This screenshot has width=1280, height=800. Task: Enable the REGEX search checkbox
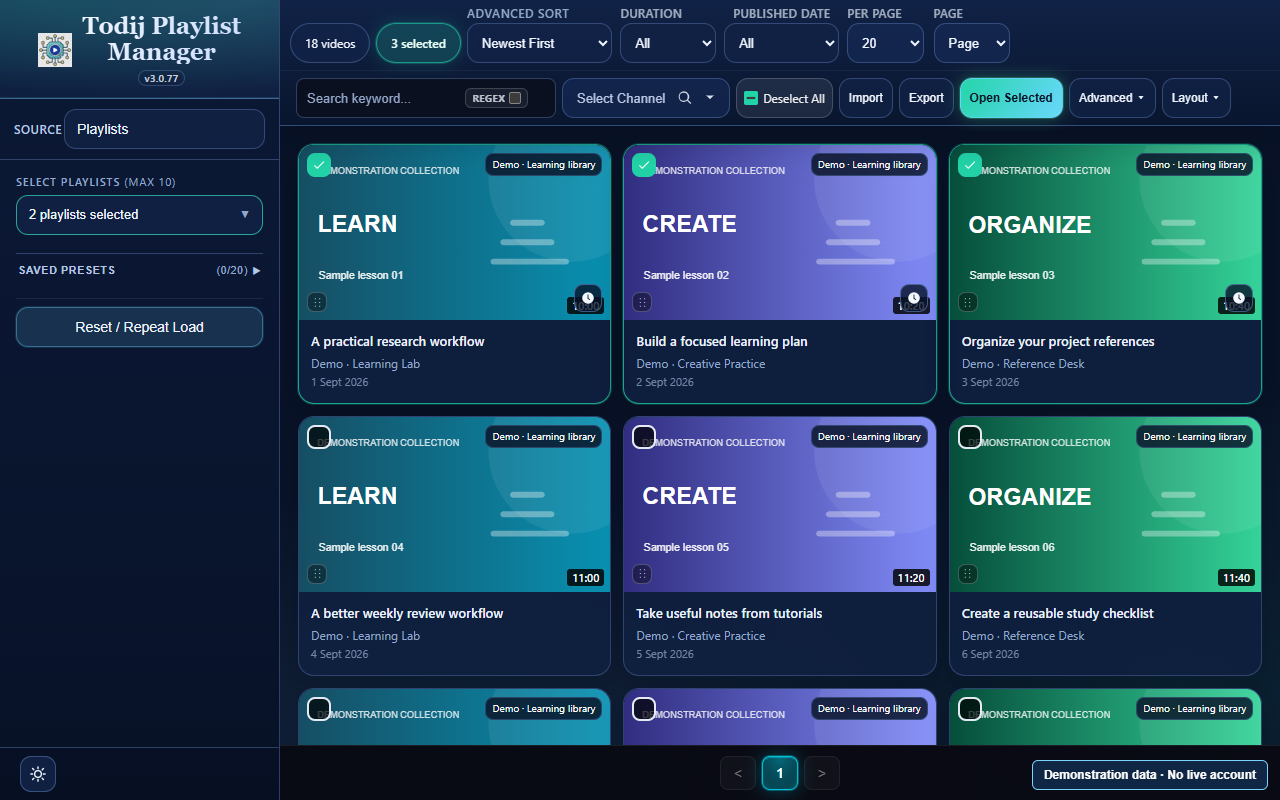click(x=515, y=98)
